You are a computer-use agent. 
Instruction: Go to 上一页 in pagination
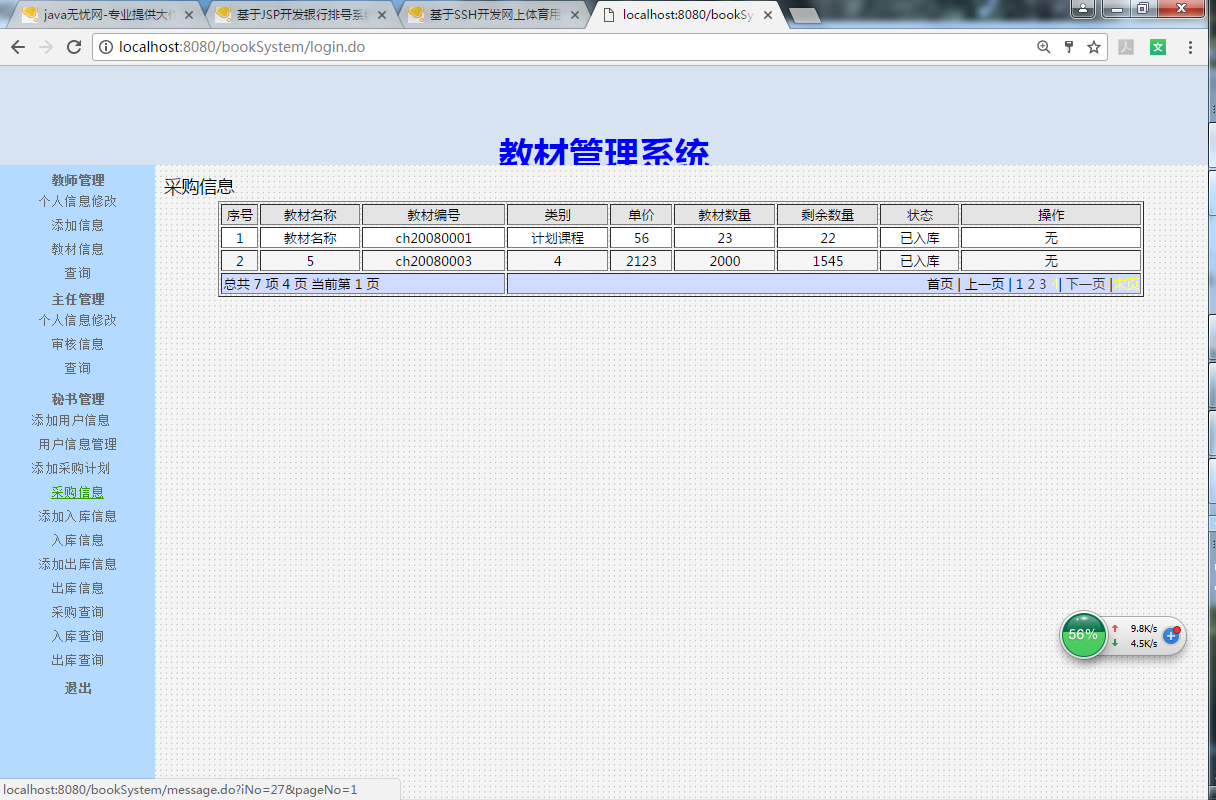pyautogui.click(x=984, y=284)
